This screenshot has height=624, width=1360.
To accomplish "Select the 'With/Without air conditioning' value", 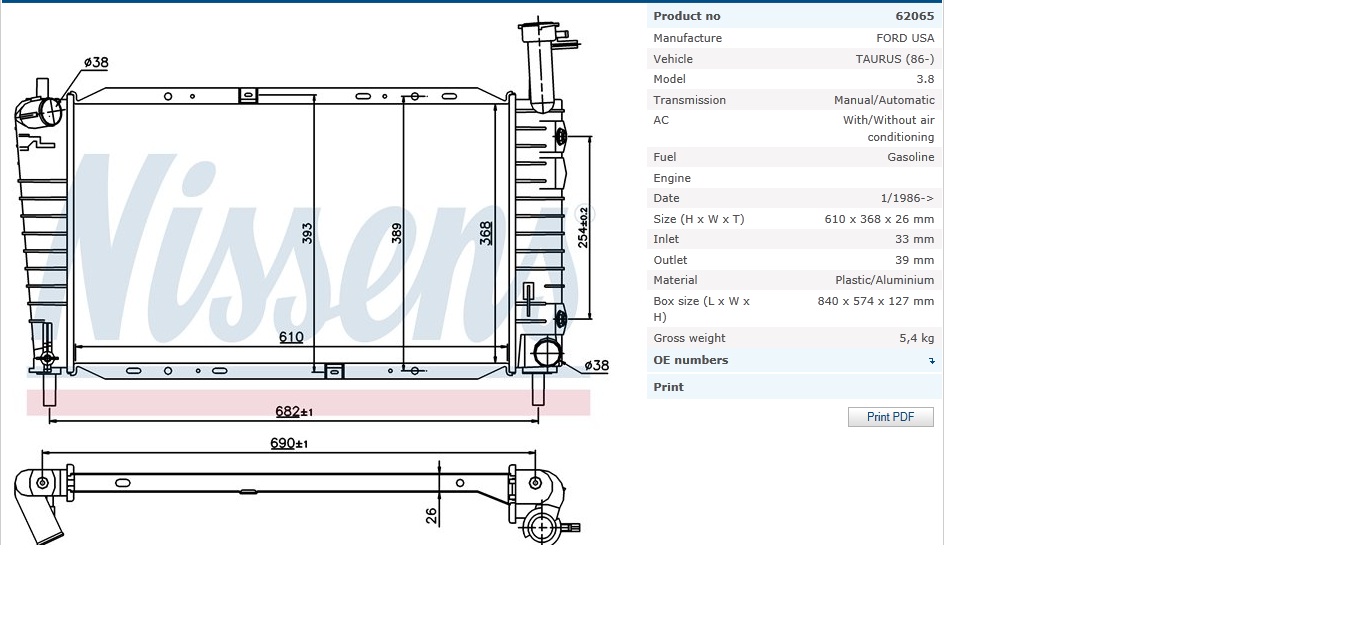I will click(888, 128).
